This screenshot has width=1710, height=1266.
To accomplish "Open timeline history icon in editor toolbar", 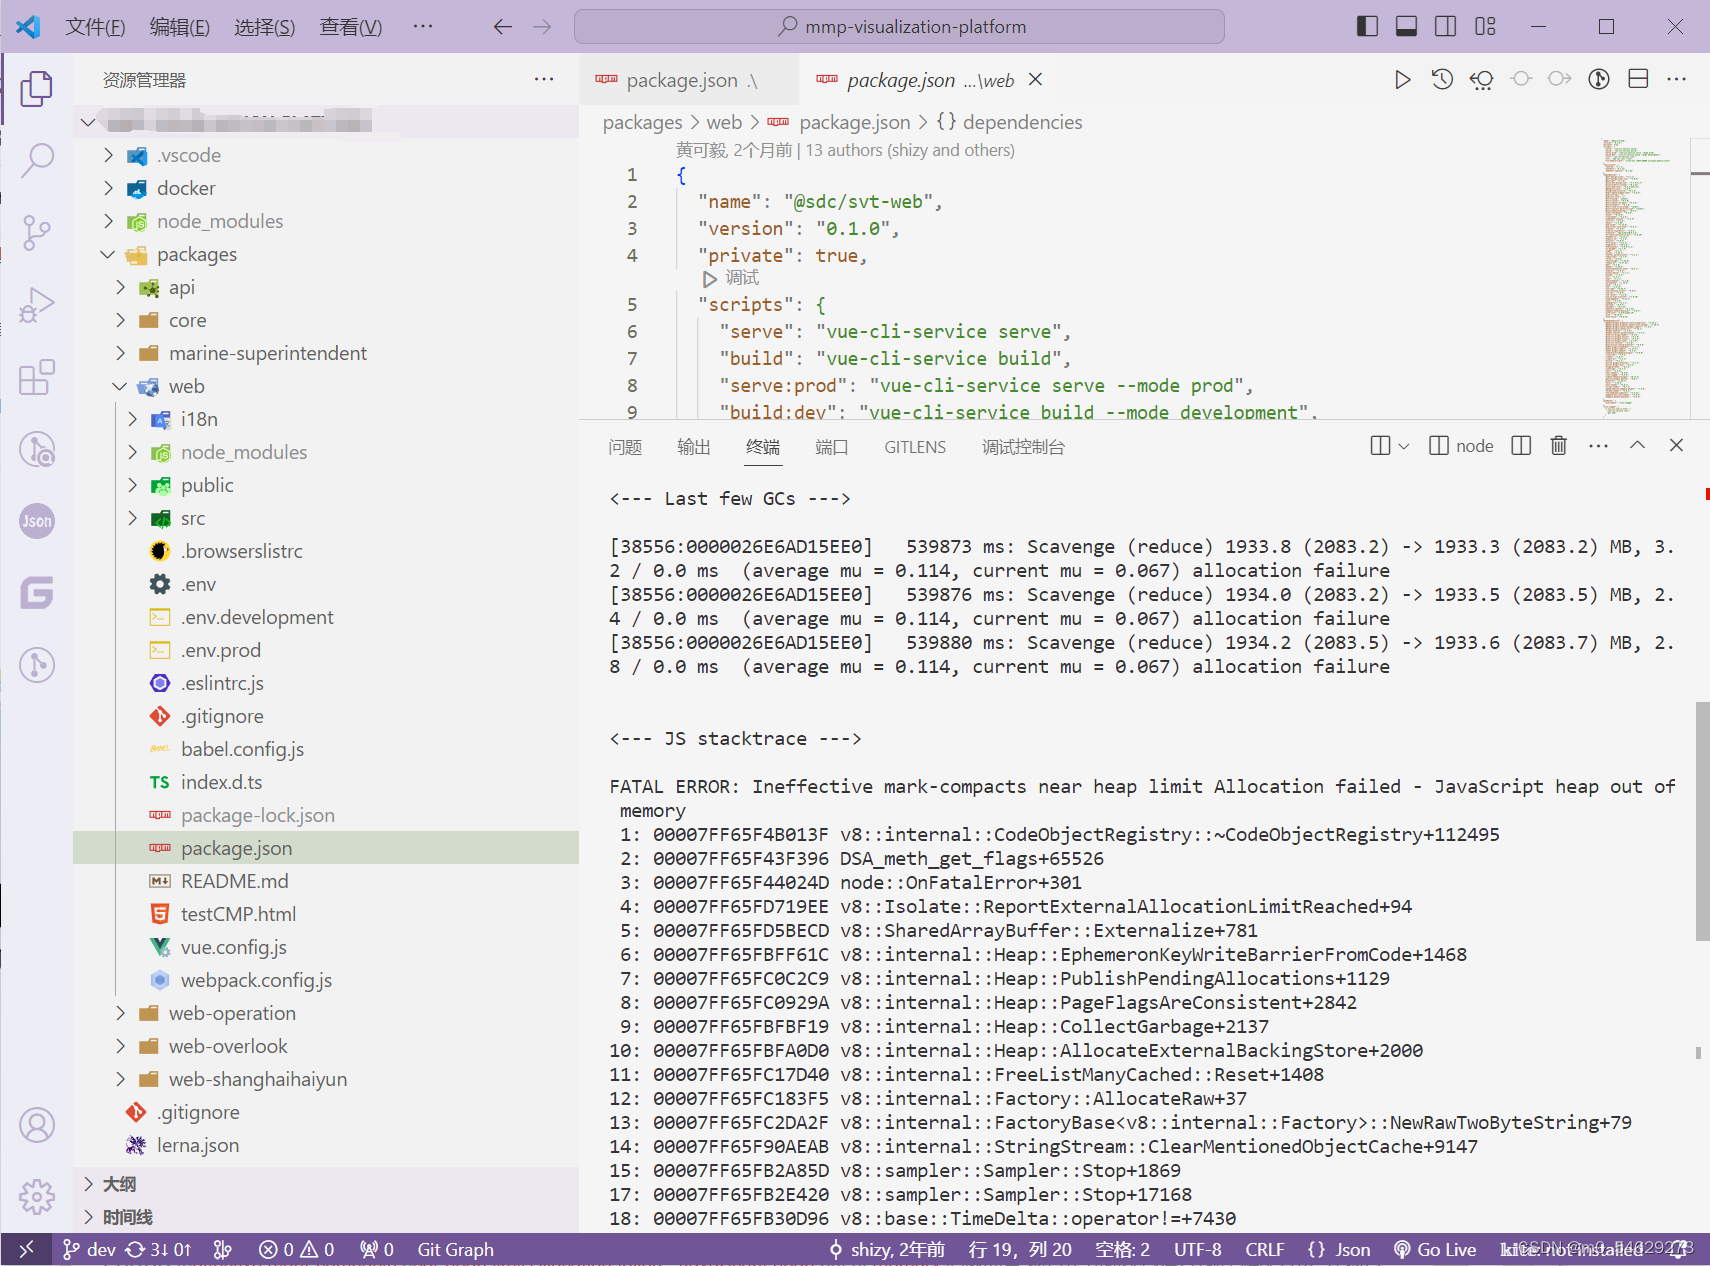I will (1442, 79).
